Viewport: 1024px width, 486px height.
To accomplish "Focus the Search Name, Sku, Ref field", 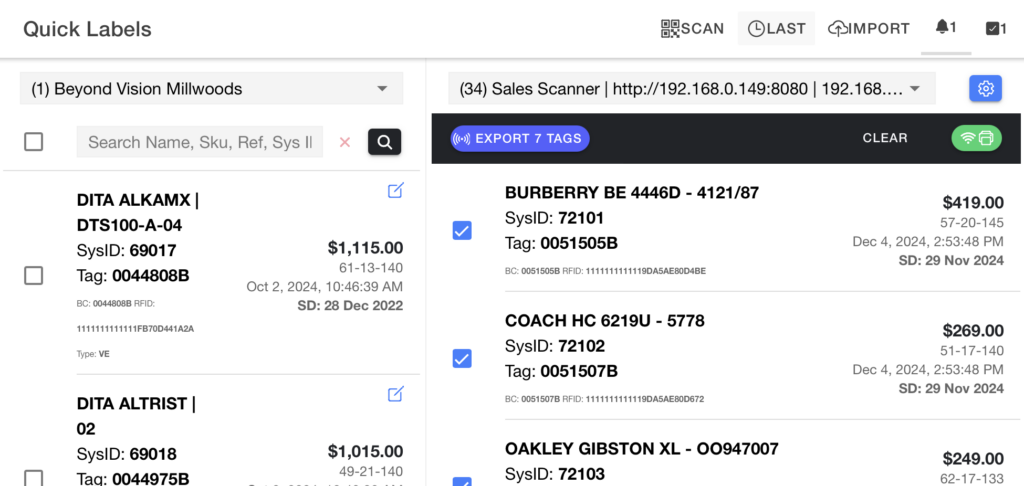I will (200, 142).
